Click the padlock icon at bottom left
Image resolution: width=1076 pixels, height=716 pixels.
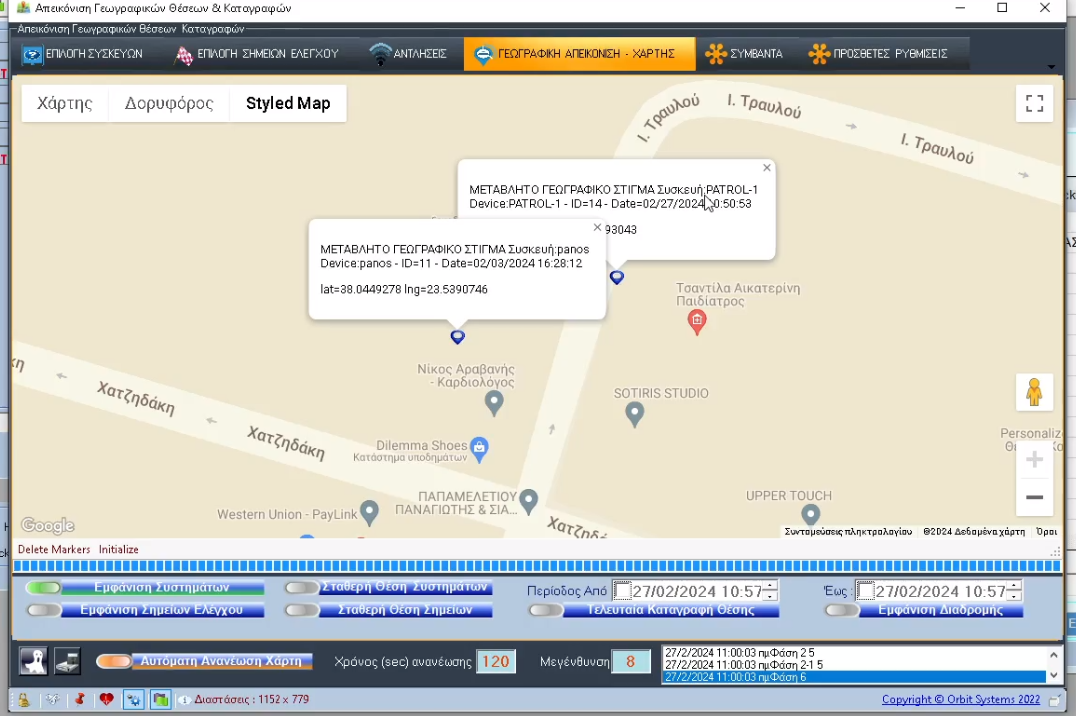[x=23, y=699]
